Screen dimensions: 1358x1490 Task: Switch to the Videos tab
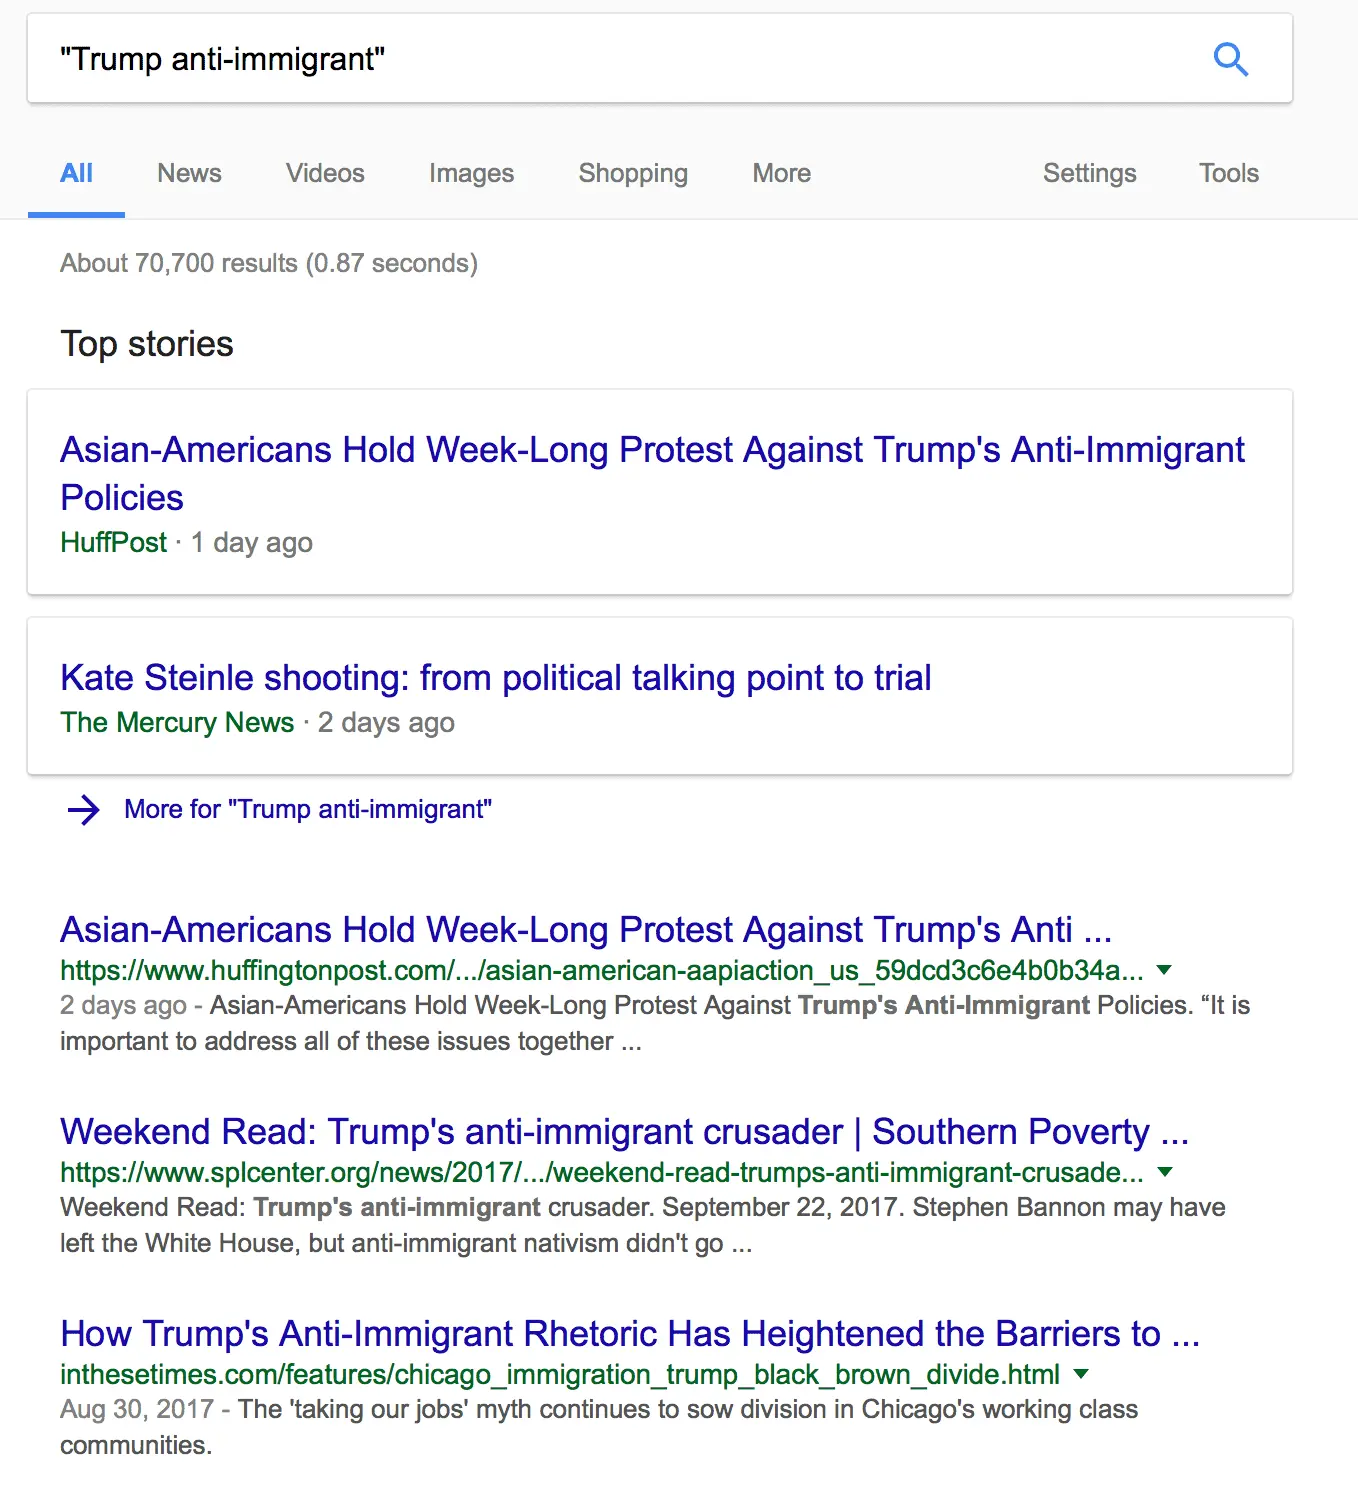click(324, 173)
